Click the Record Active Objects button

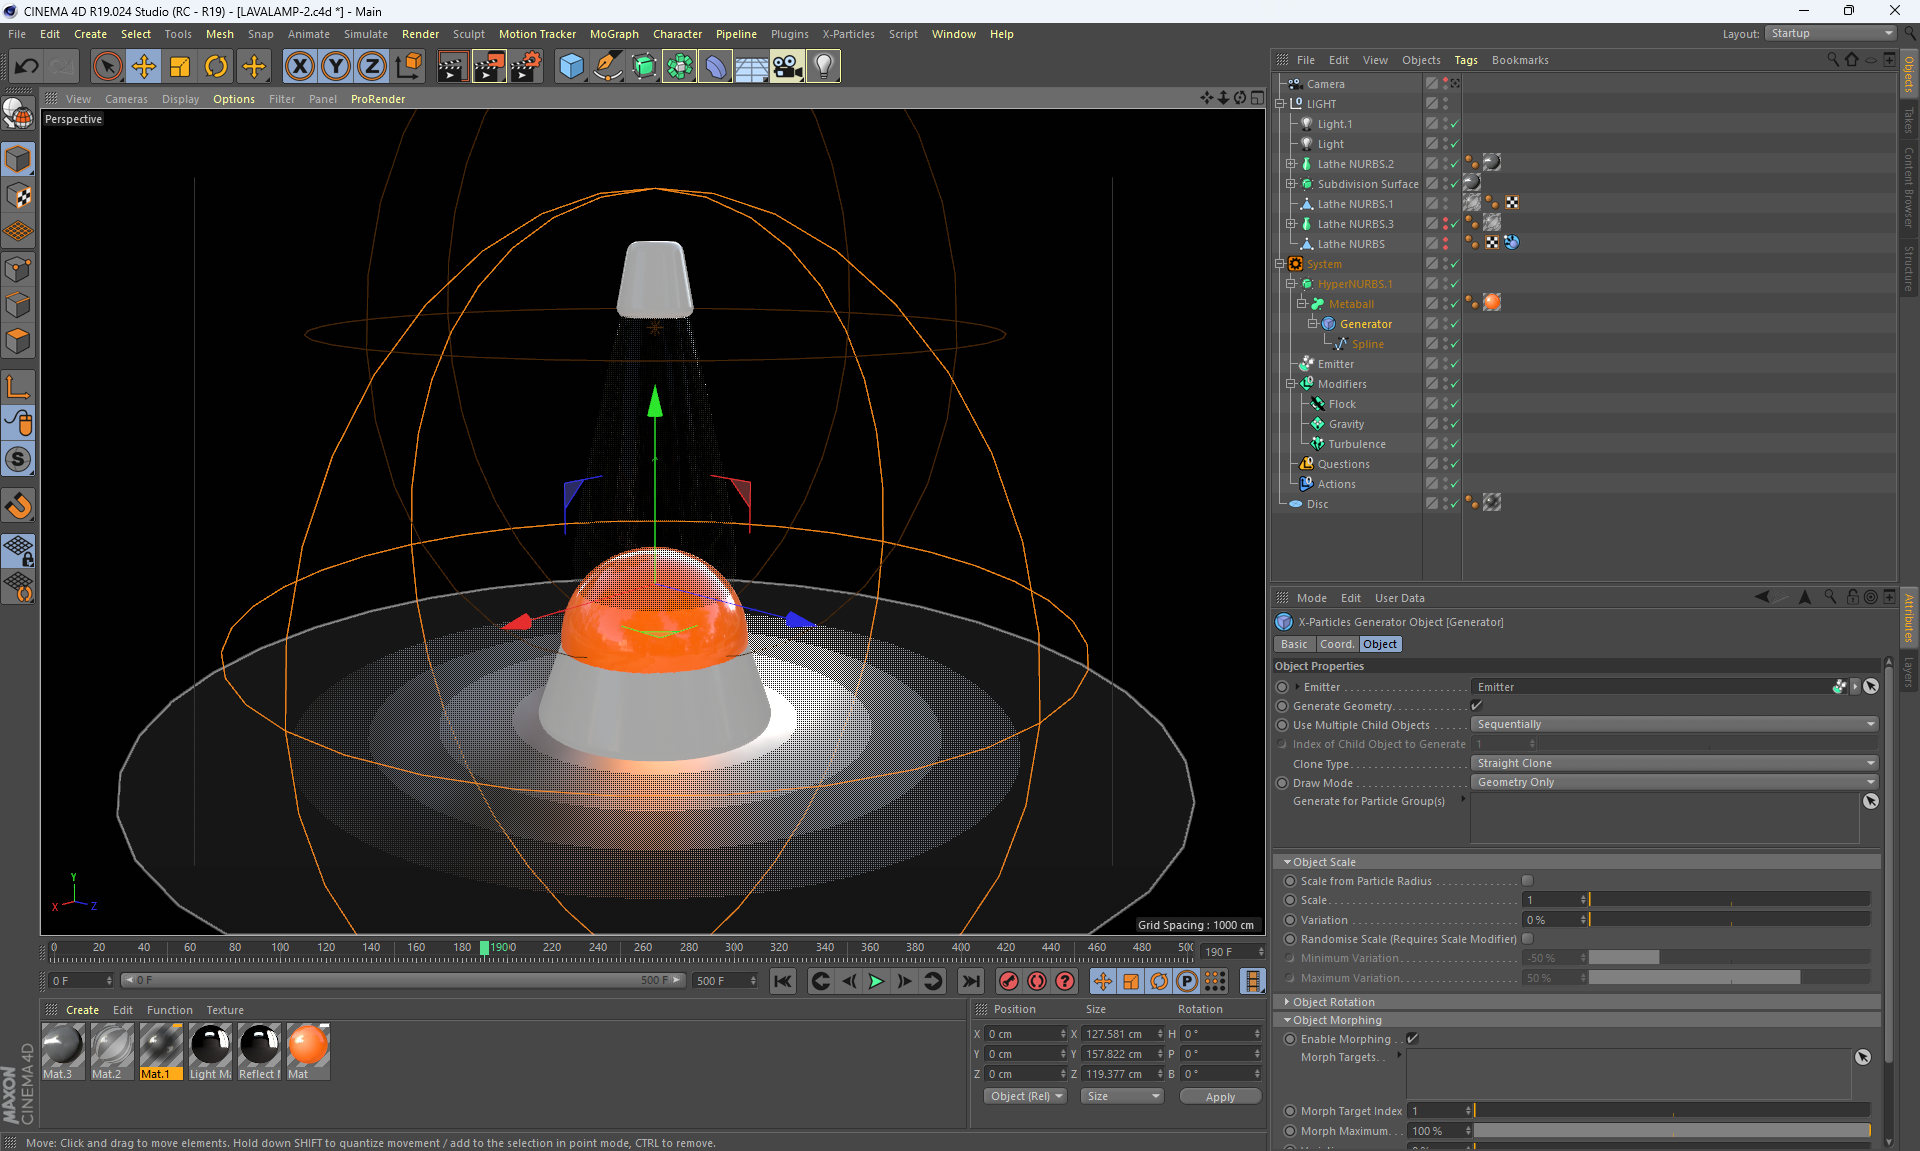tap(1009, 981)
